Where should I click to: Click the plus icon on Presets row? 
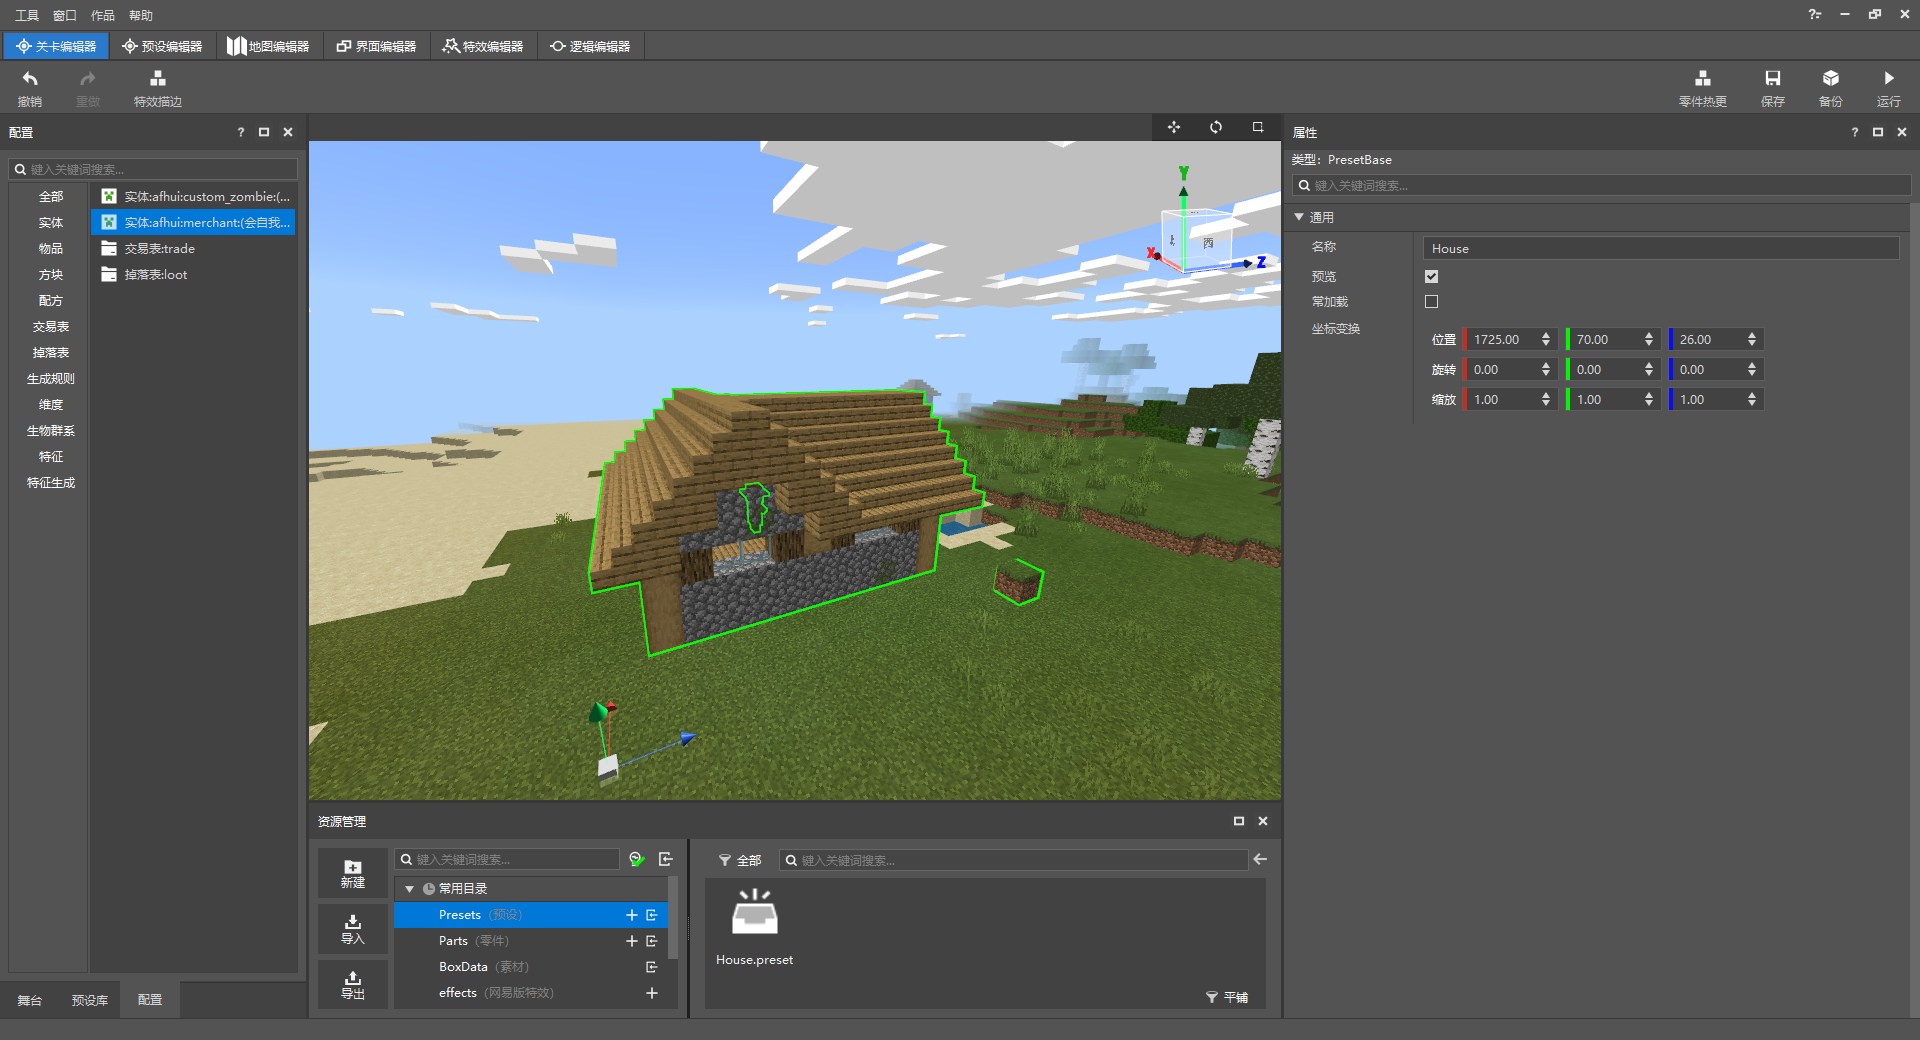point(631,915)
